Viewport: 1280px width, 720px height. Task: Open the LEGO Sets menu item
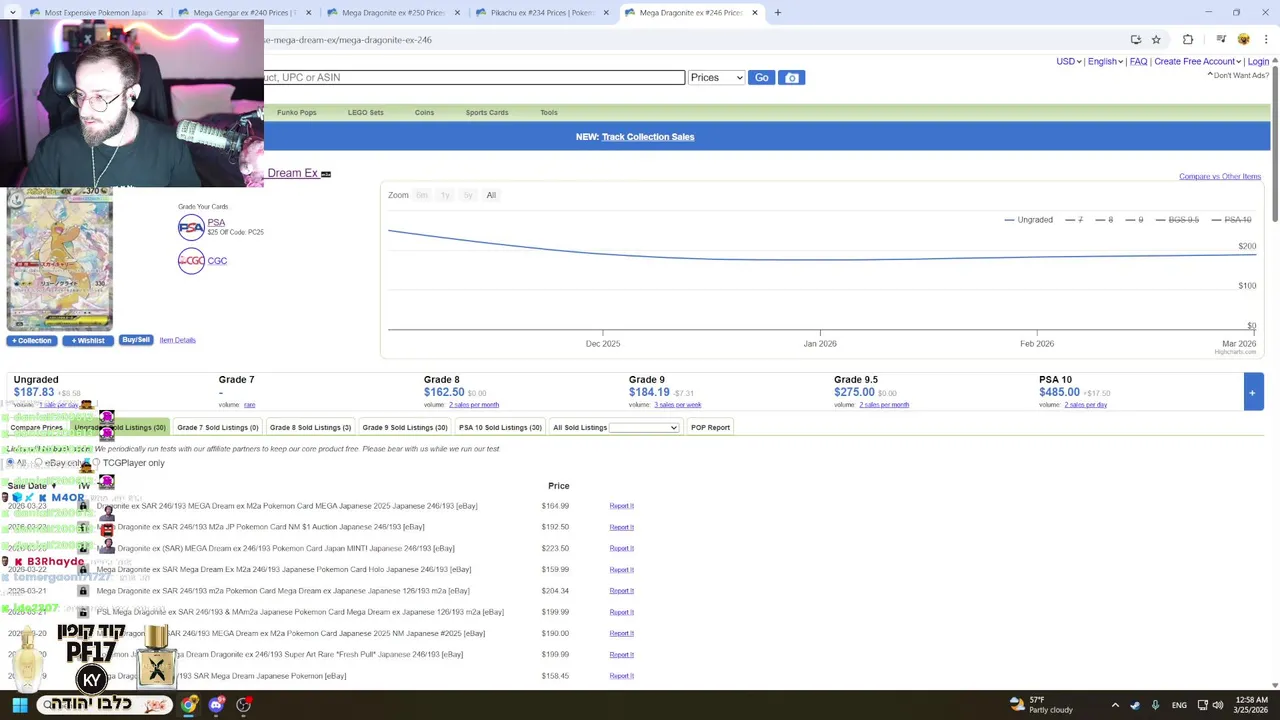[365, 112]
